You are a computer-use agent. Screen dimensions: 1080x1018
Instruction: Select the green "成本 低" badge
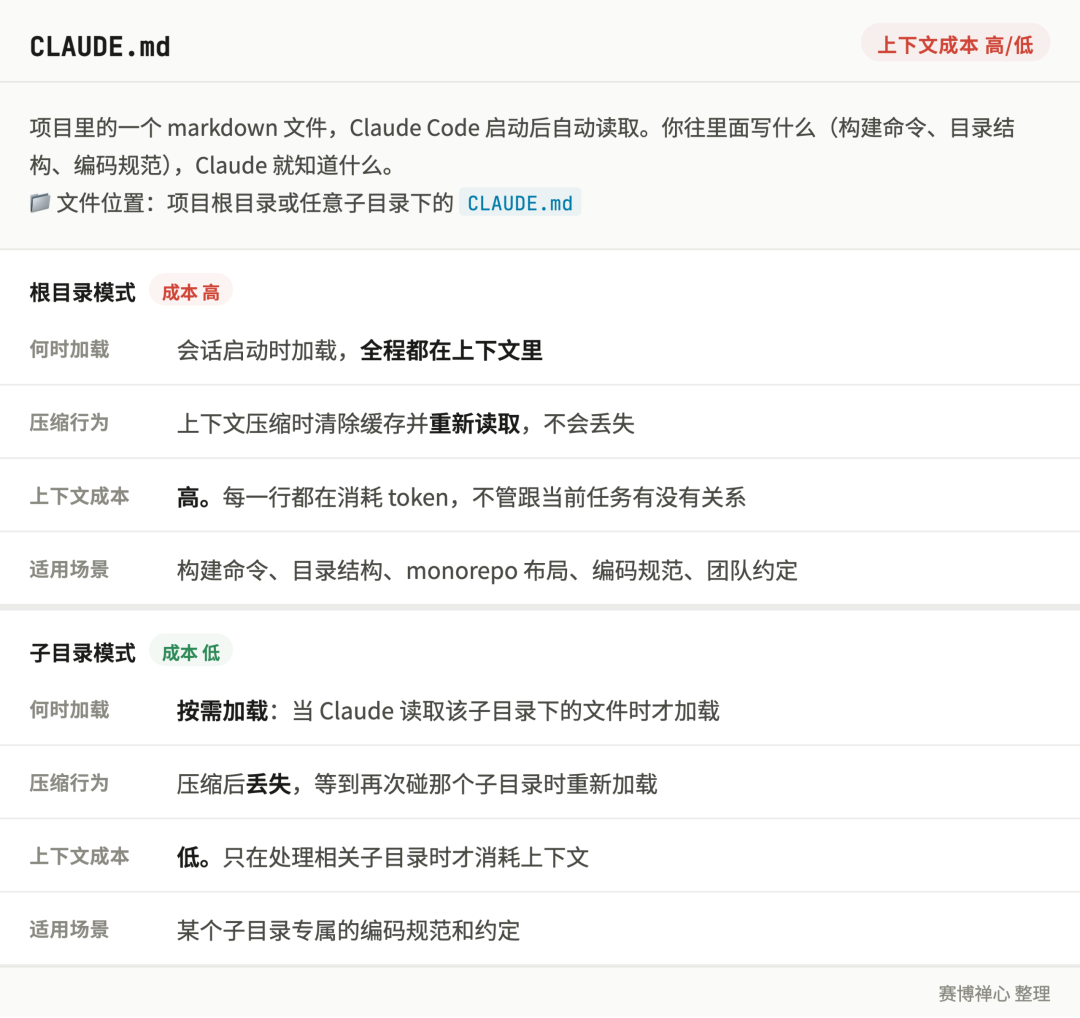[191, 652]
